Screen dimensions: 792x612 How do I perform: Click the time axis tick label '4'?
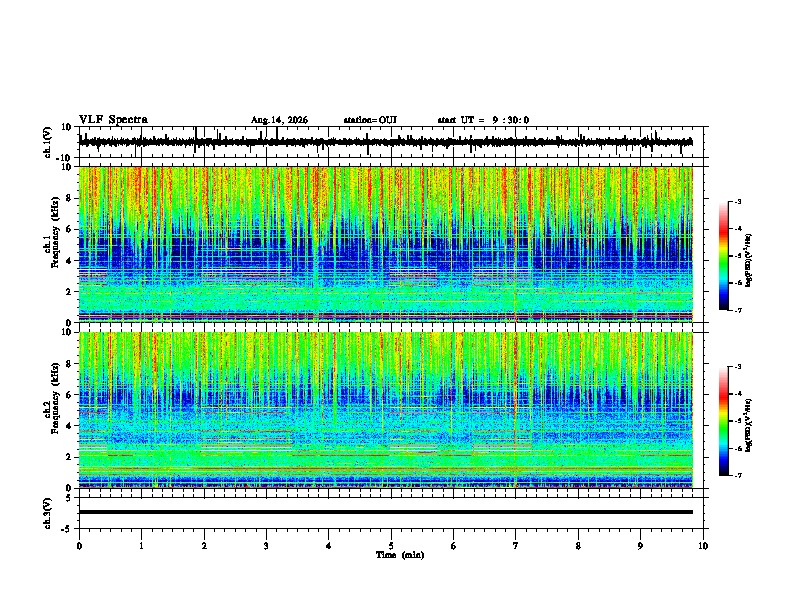click(329, 546)
